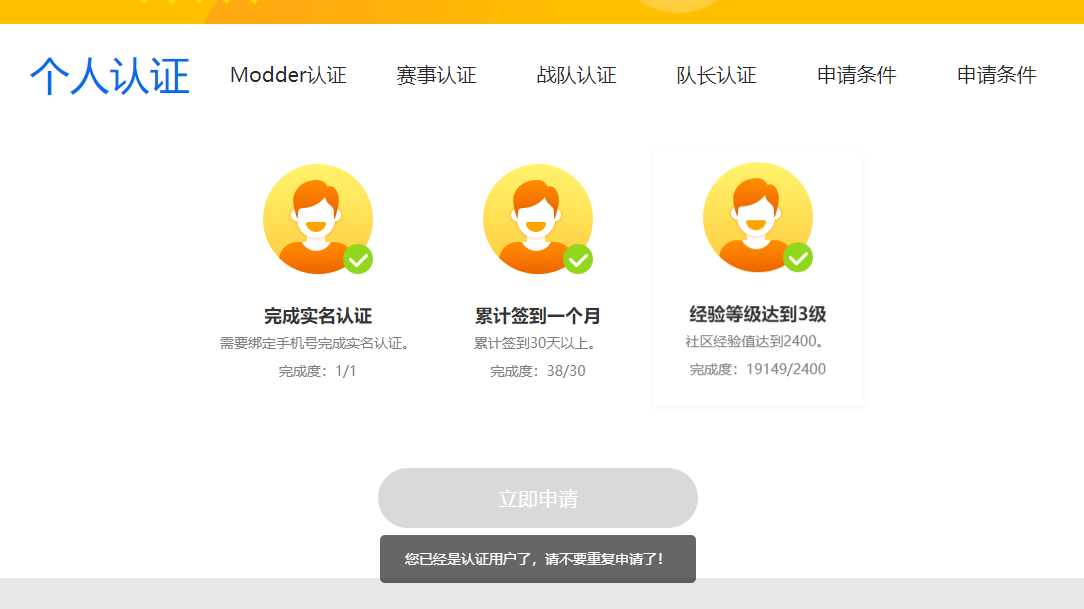This screenshot has height=609, width=1084.
Task: Switch to the 个人认证 tab
Action: point(110,76)
